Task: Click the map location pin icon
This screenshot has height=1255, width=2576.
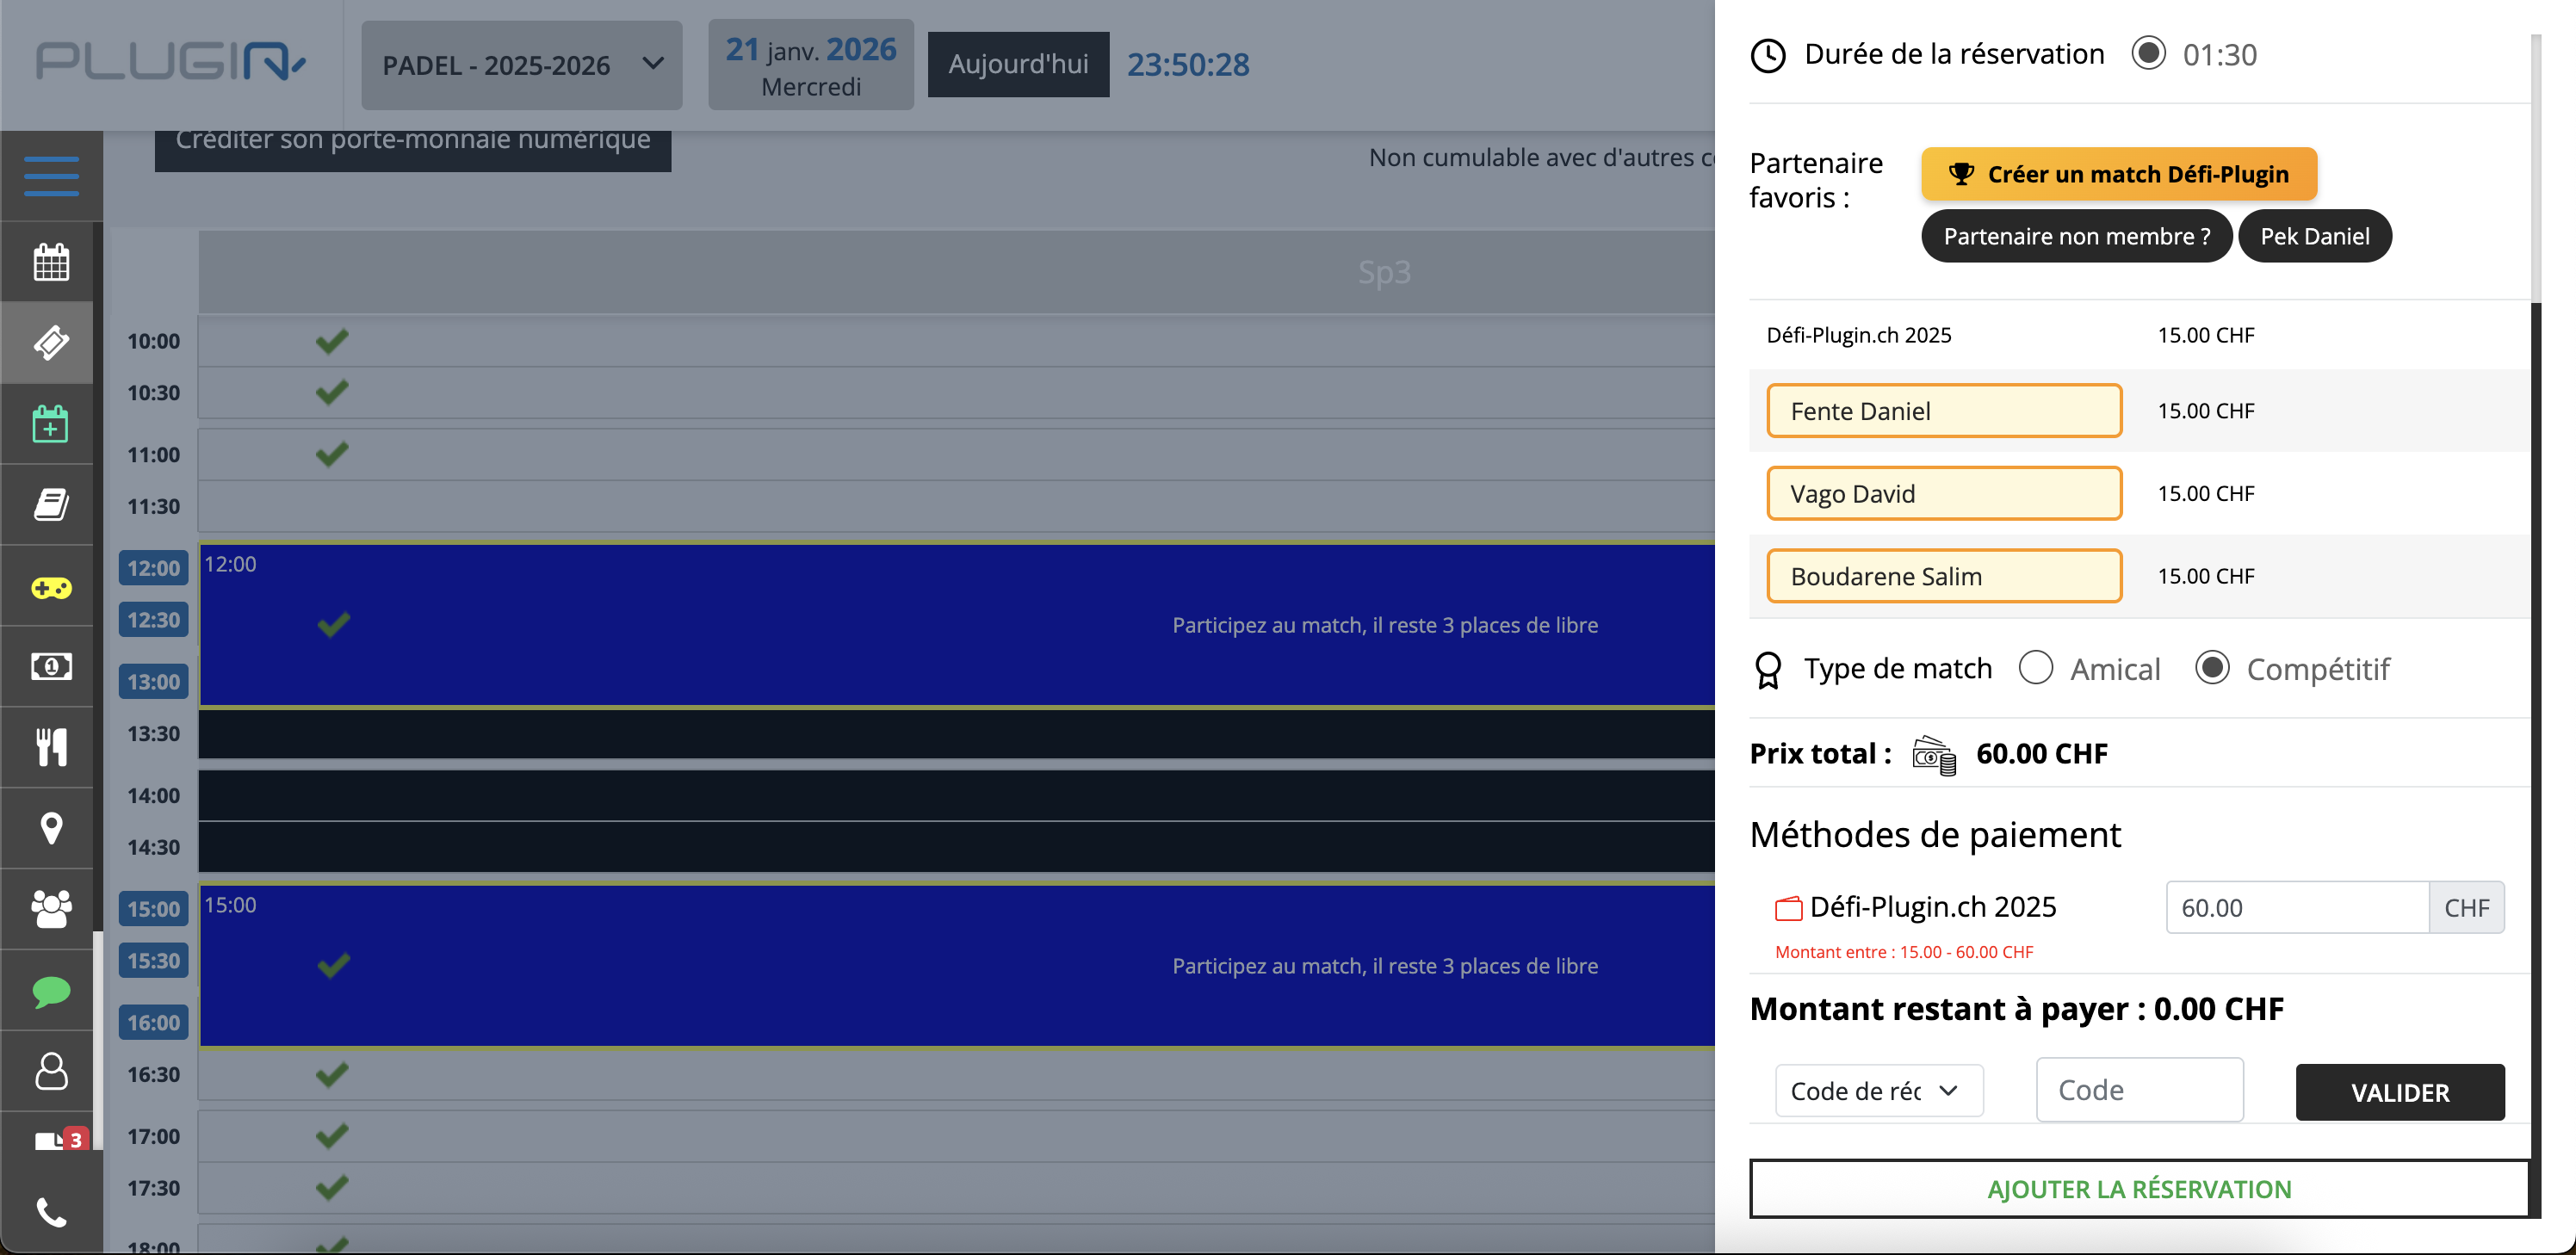Action: click(51, 828)
